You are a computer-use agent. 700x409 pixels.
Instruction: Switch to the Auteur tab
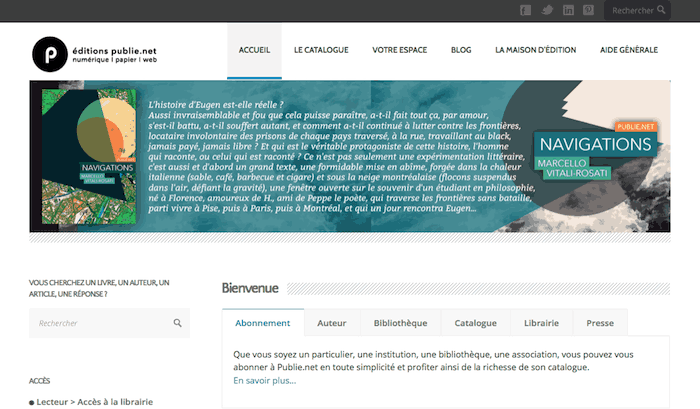coord(332,323)
